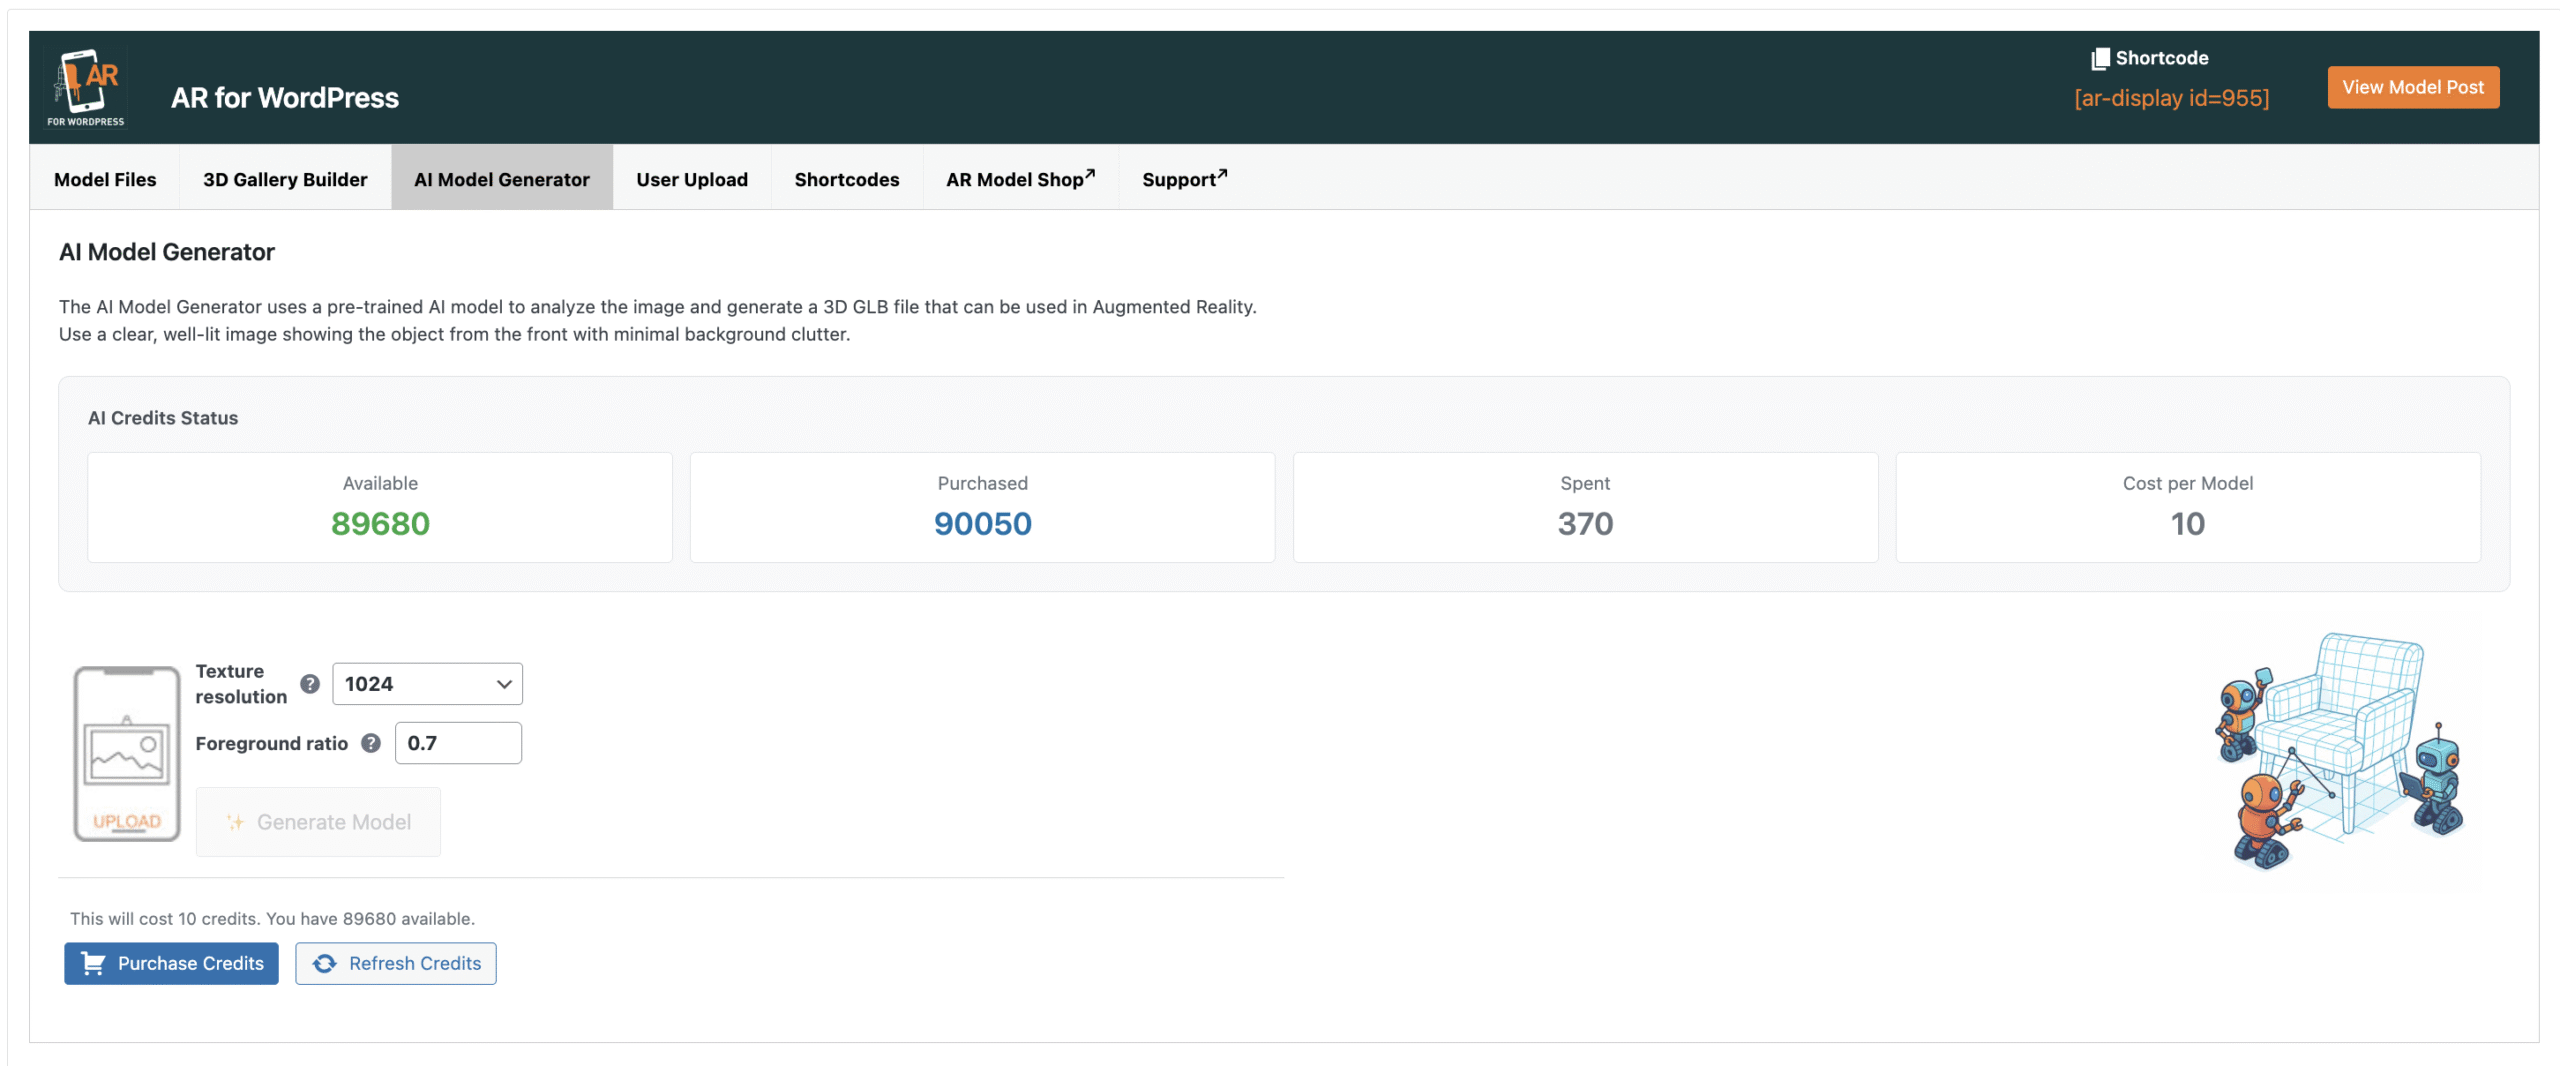
Task: Switch to the Model Files tab
Action: coord(105,179)
